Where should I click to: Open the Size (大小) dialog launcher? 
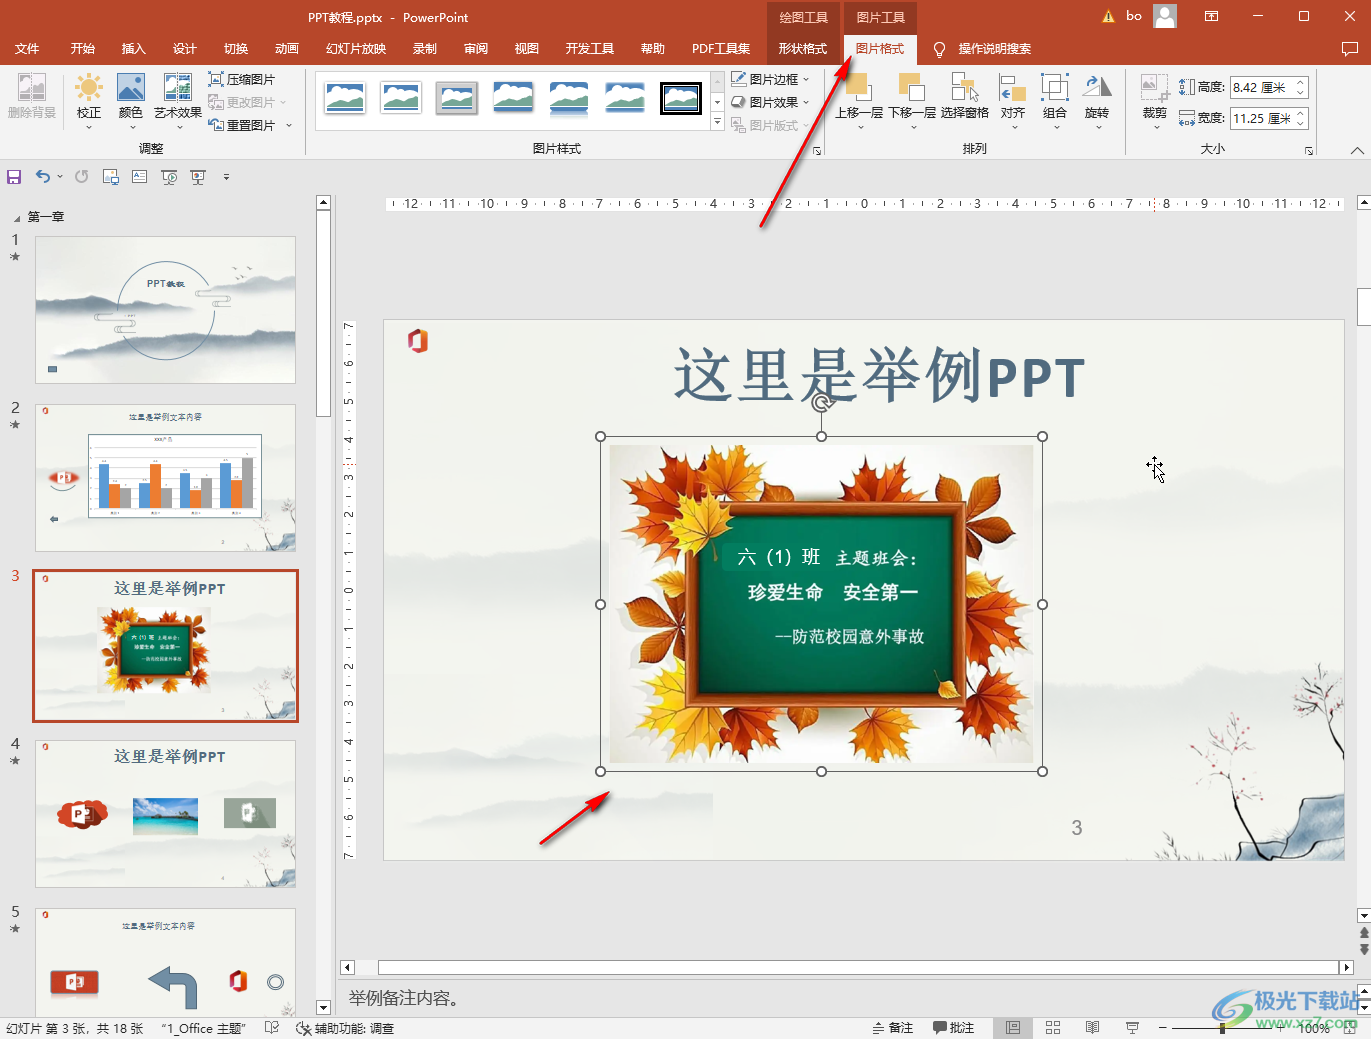(x=1309, y=151)
